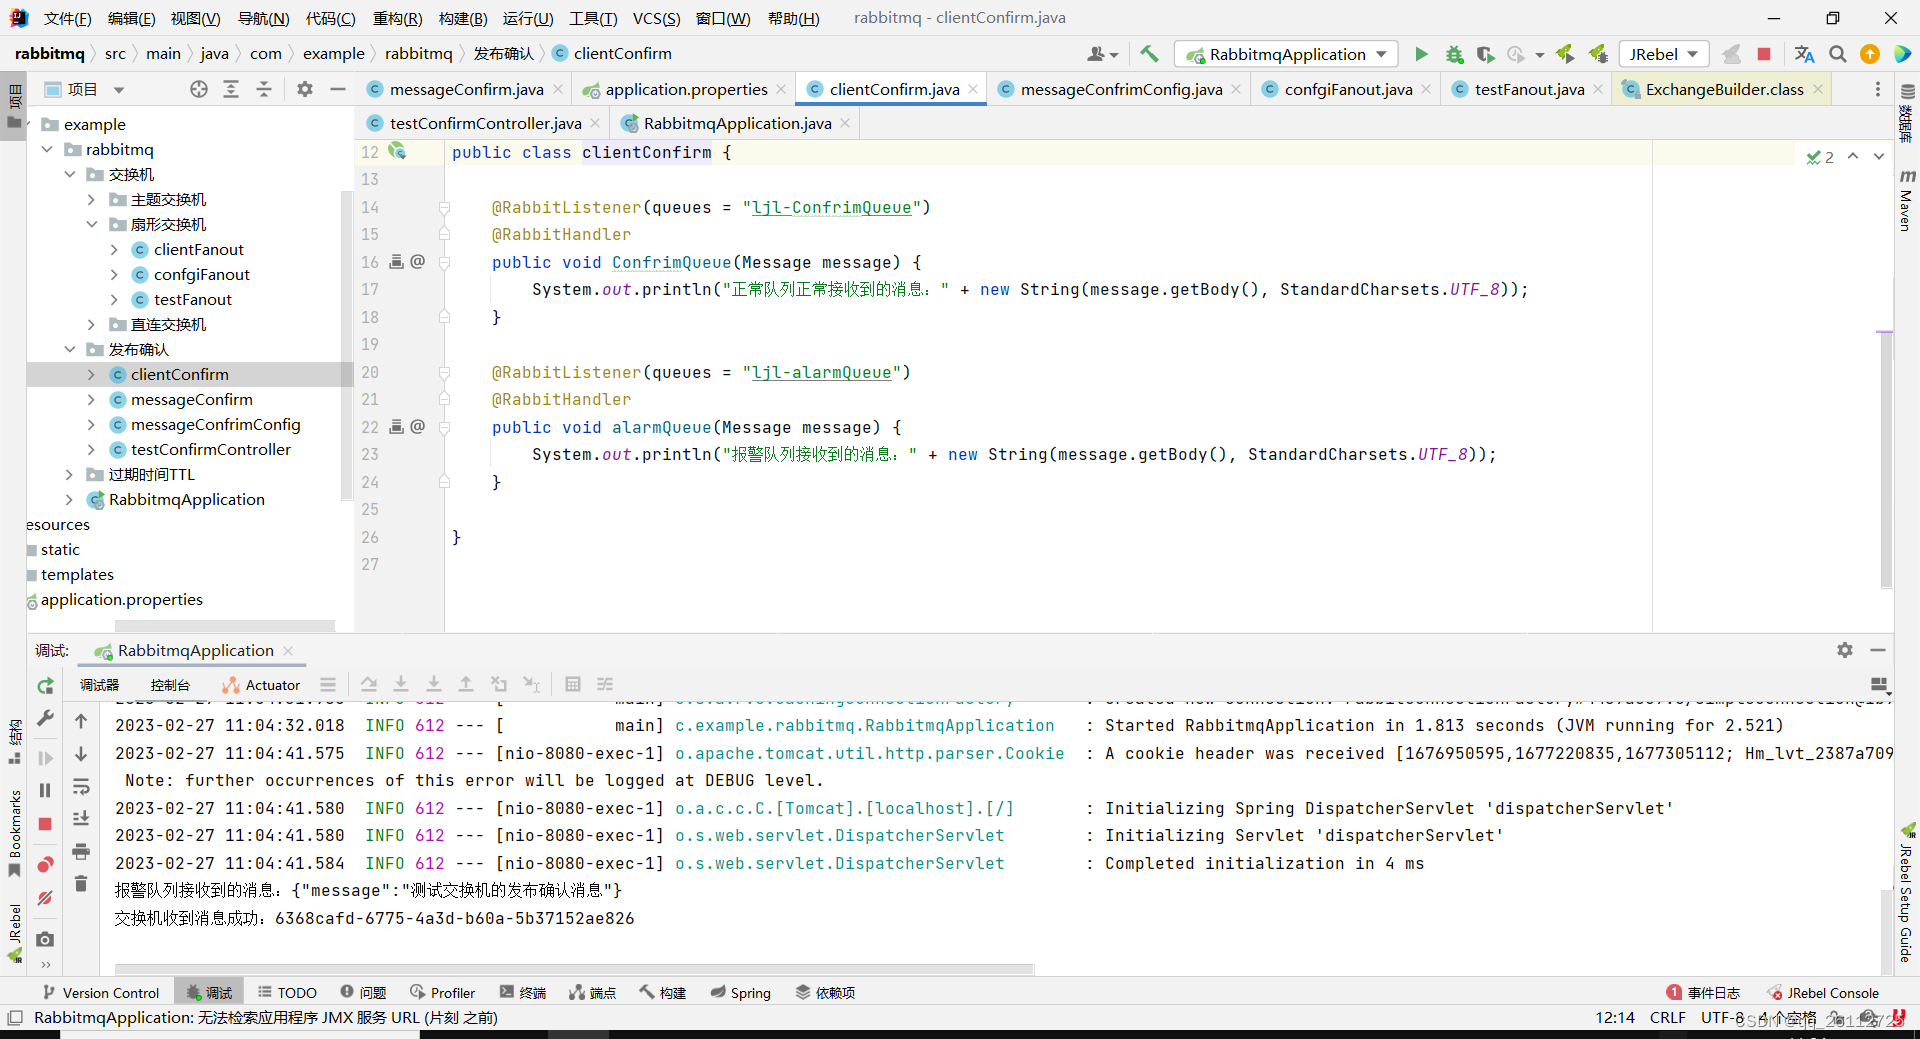Switch to the application.properties editor tab

coord(687,89)
